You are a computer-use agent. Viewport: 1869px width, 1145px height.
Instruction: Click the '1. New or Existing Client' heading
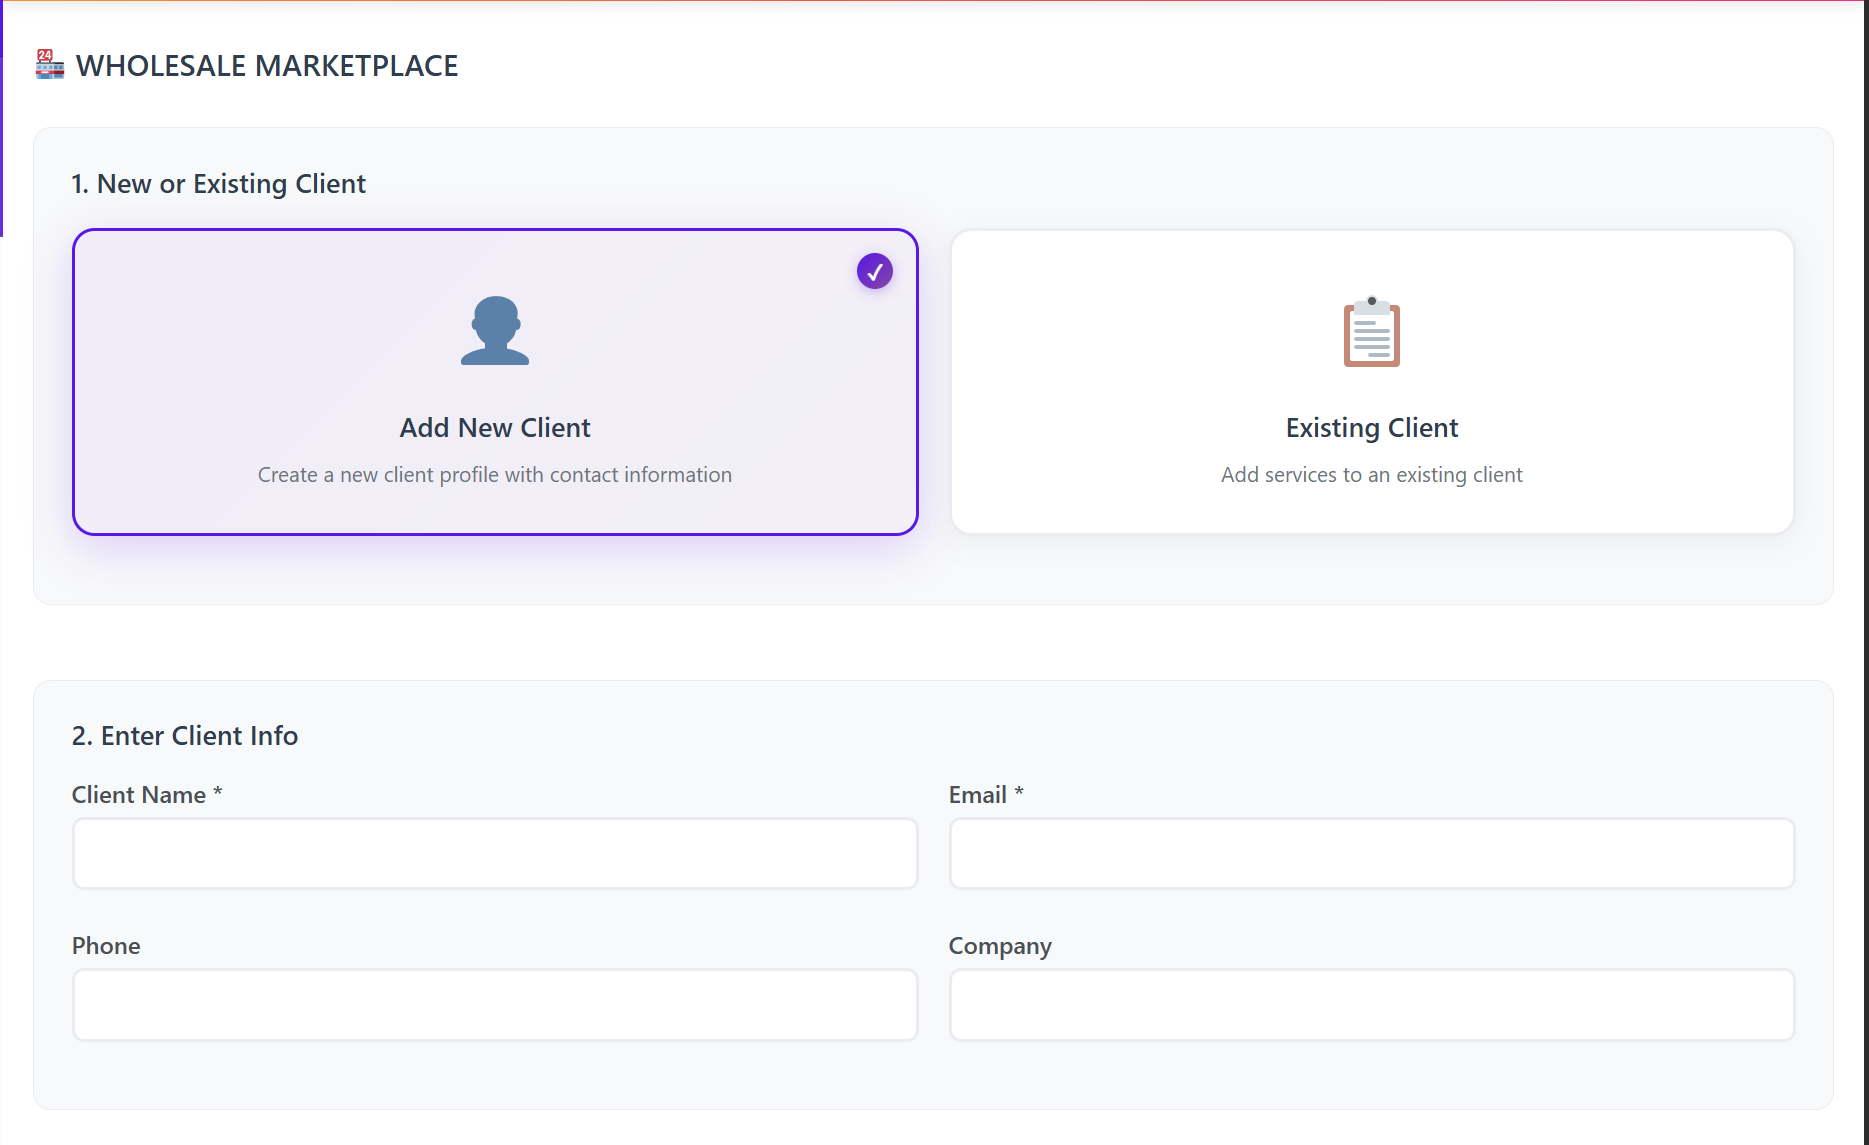click(218, 184)
